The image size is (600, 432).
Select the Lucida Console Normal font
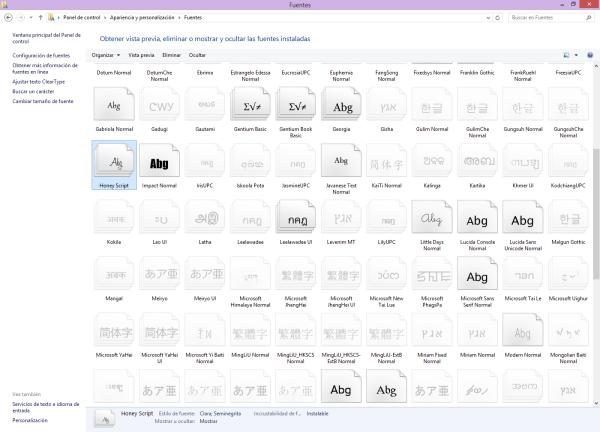[x=478, y=218]
